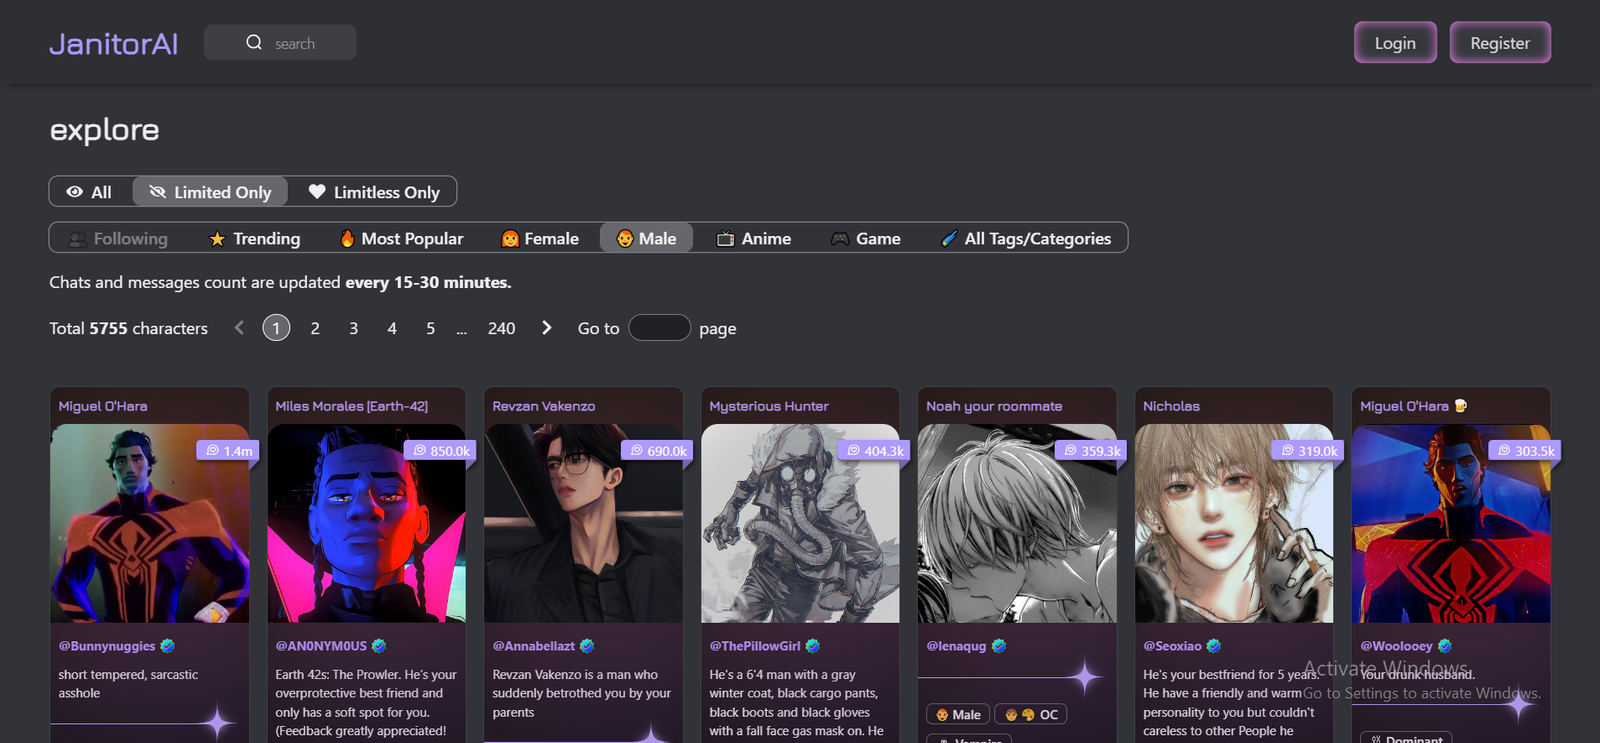Image resolution: width=1600 pixels, height=743 pixels.
Task: Click verified badge next to @Bunnynuggies
Action: click(x=168, y=646)
